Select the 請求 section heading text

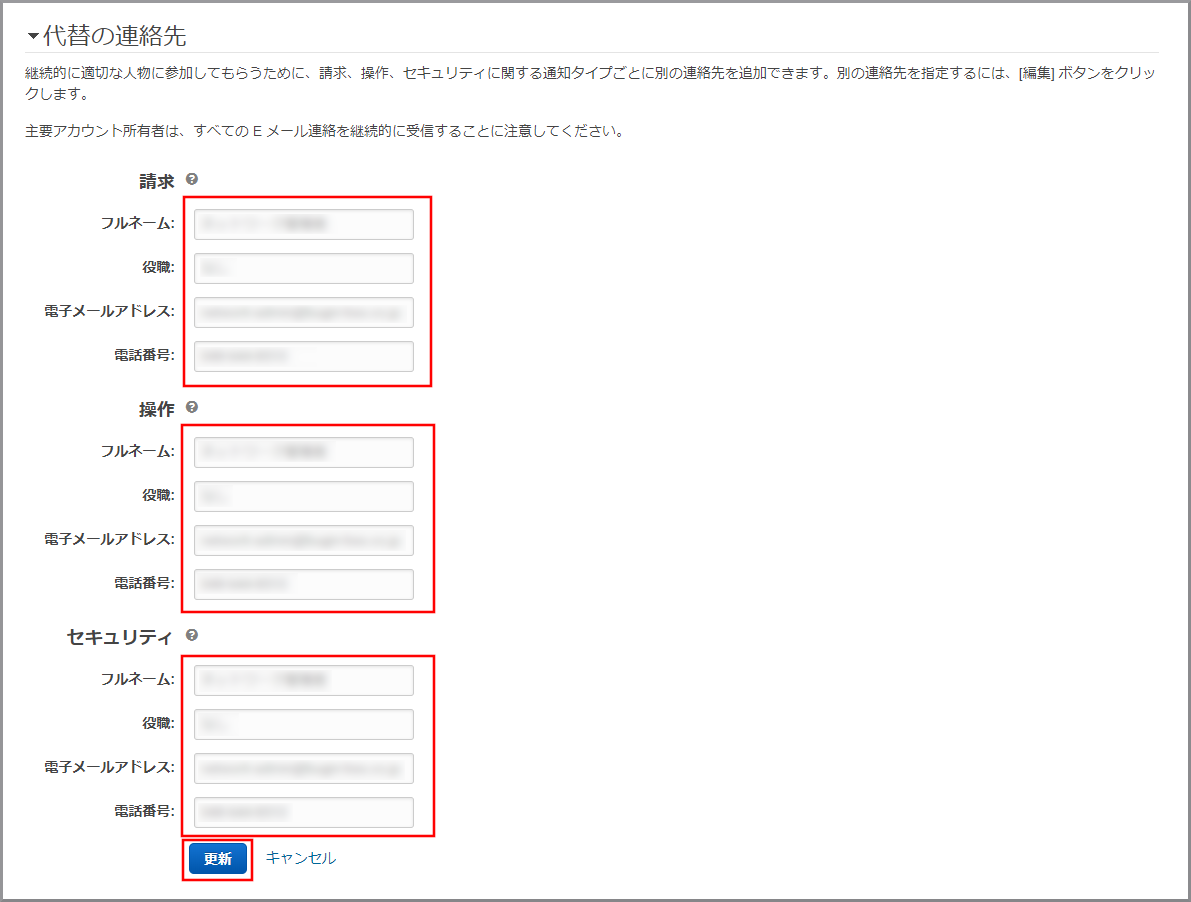pyautogui.click(x=156, y=181)
